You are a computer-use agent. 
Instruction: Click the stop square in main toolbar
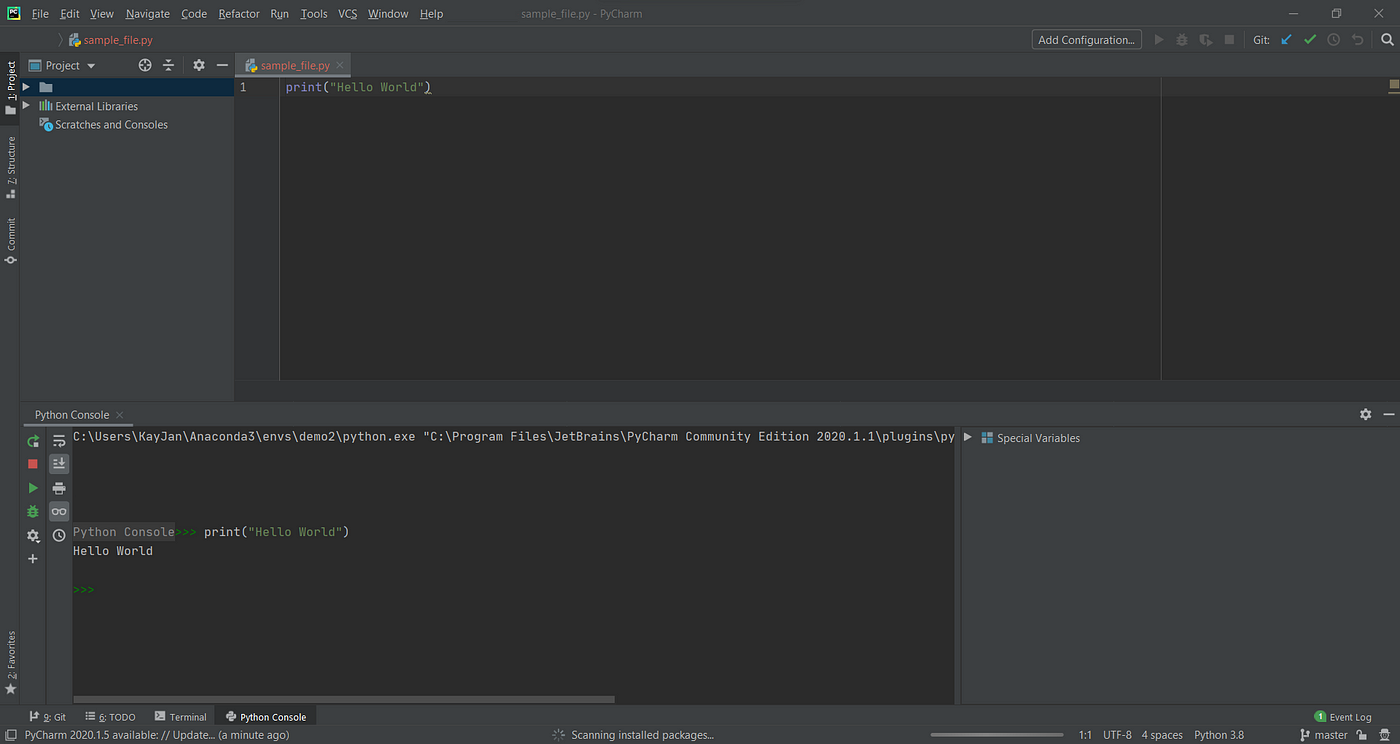pos(1230,40)
